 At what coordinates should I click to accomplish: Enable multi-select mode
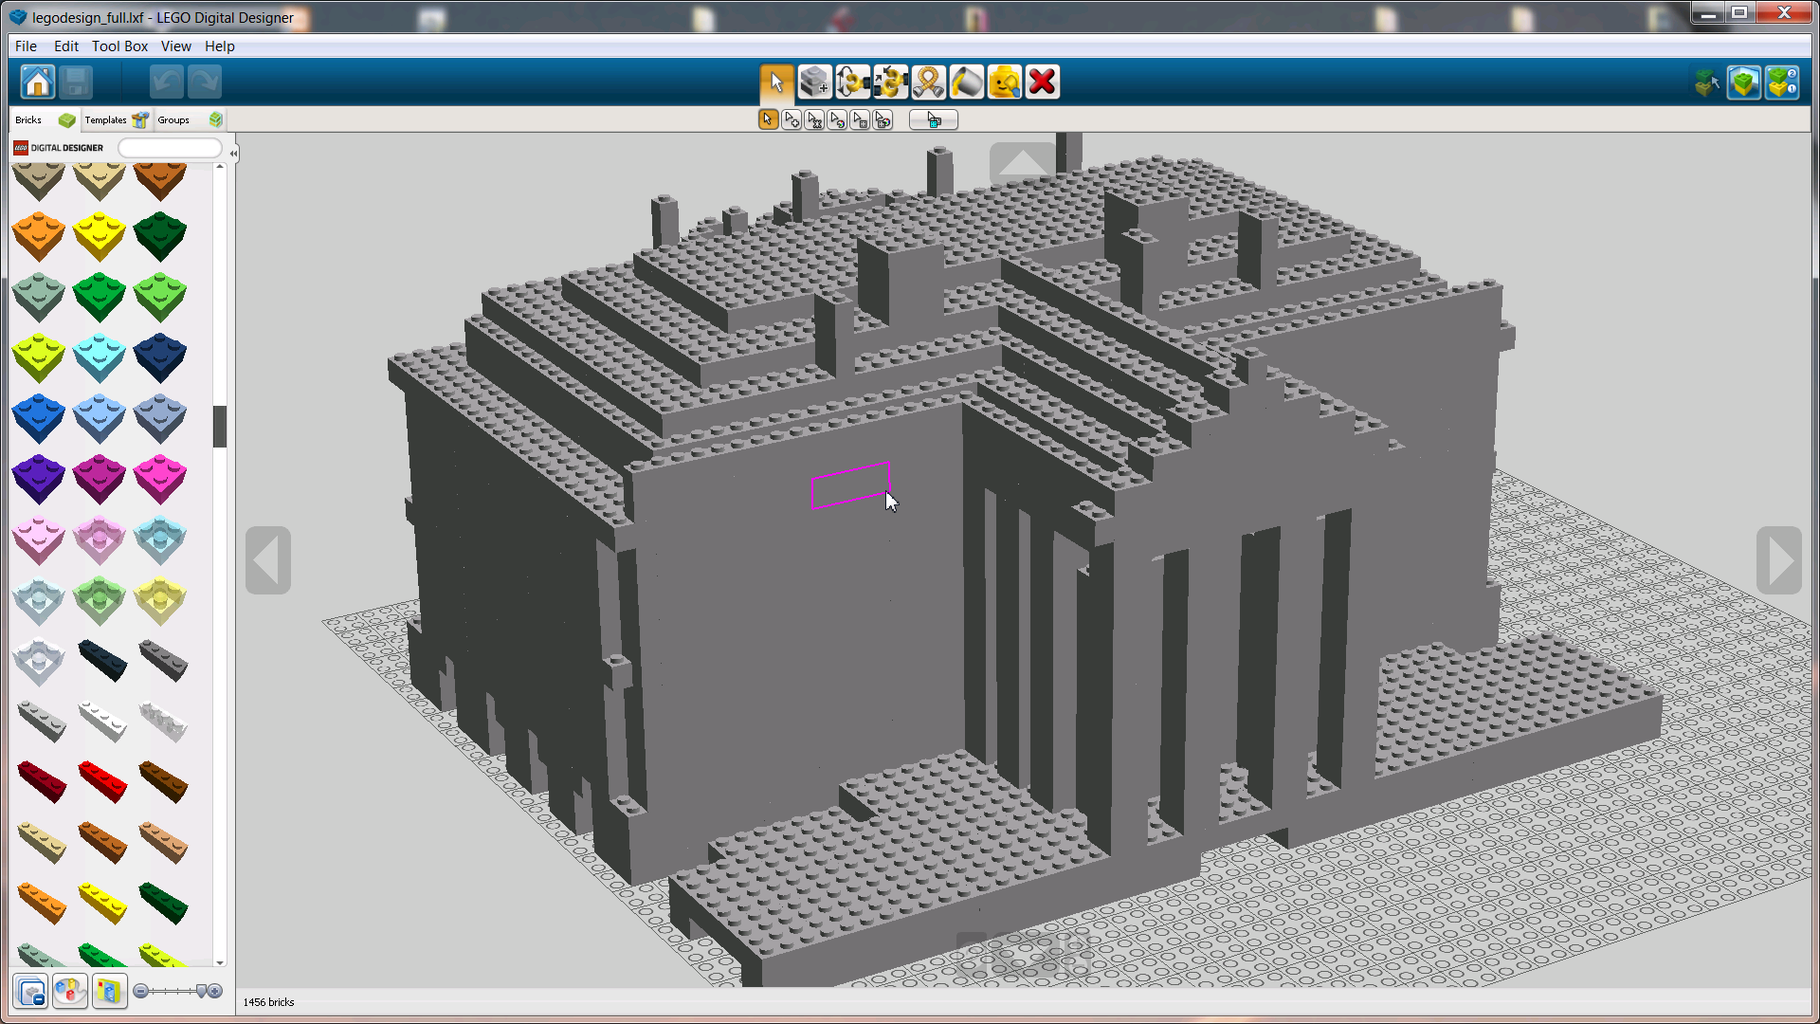(793, 119)
